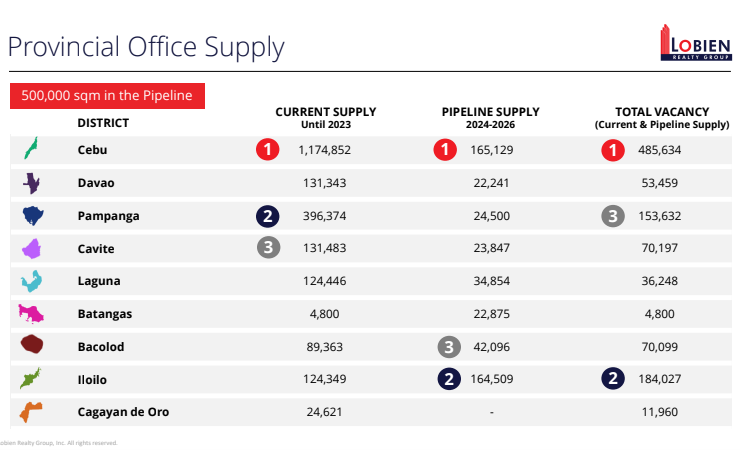Click the lilac Cavite map icon

pos(32,248)
